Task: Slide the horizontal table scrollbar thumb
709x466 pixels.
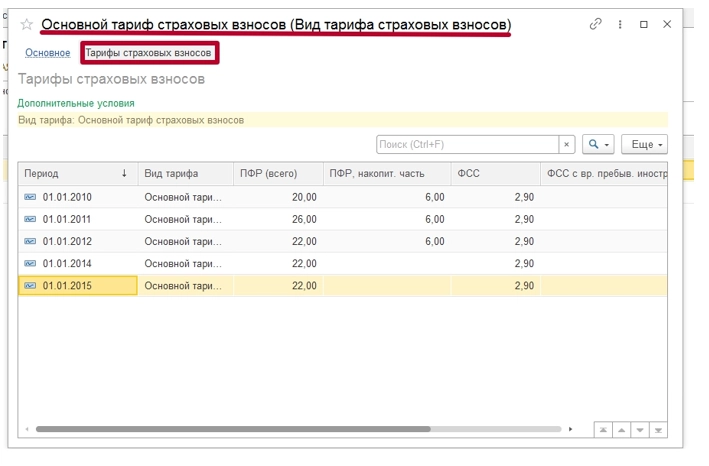Action: click(x=233, y=429)
